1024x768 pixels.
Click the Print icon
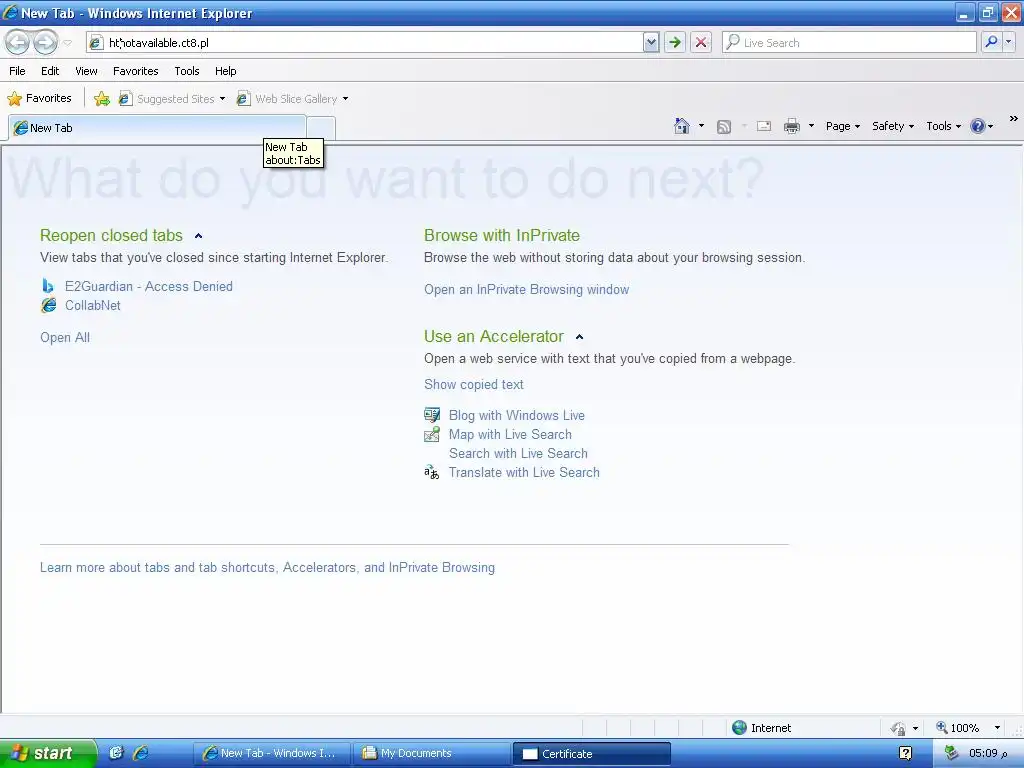(792, 126)
